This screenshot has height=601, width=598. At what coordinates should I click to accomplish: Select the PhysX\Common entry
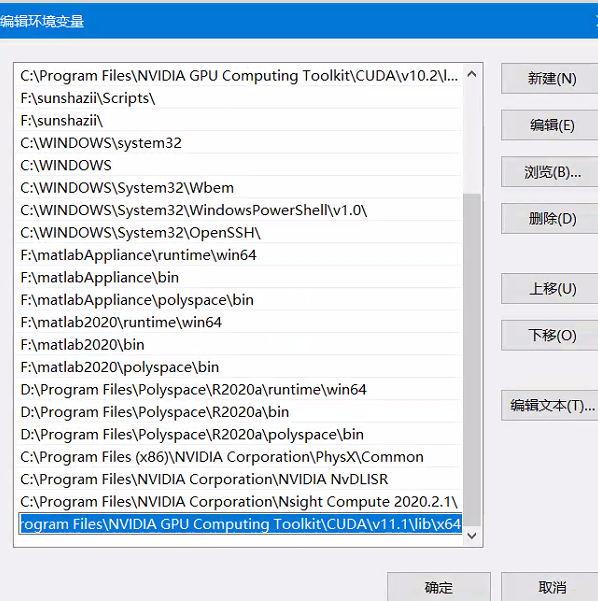coord(238,457)
